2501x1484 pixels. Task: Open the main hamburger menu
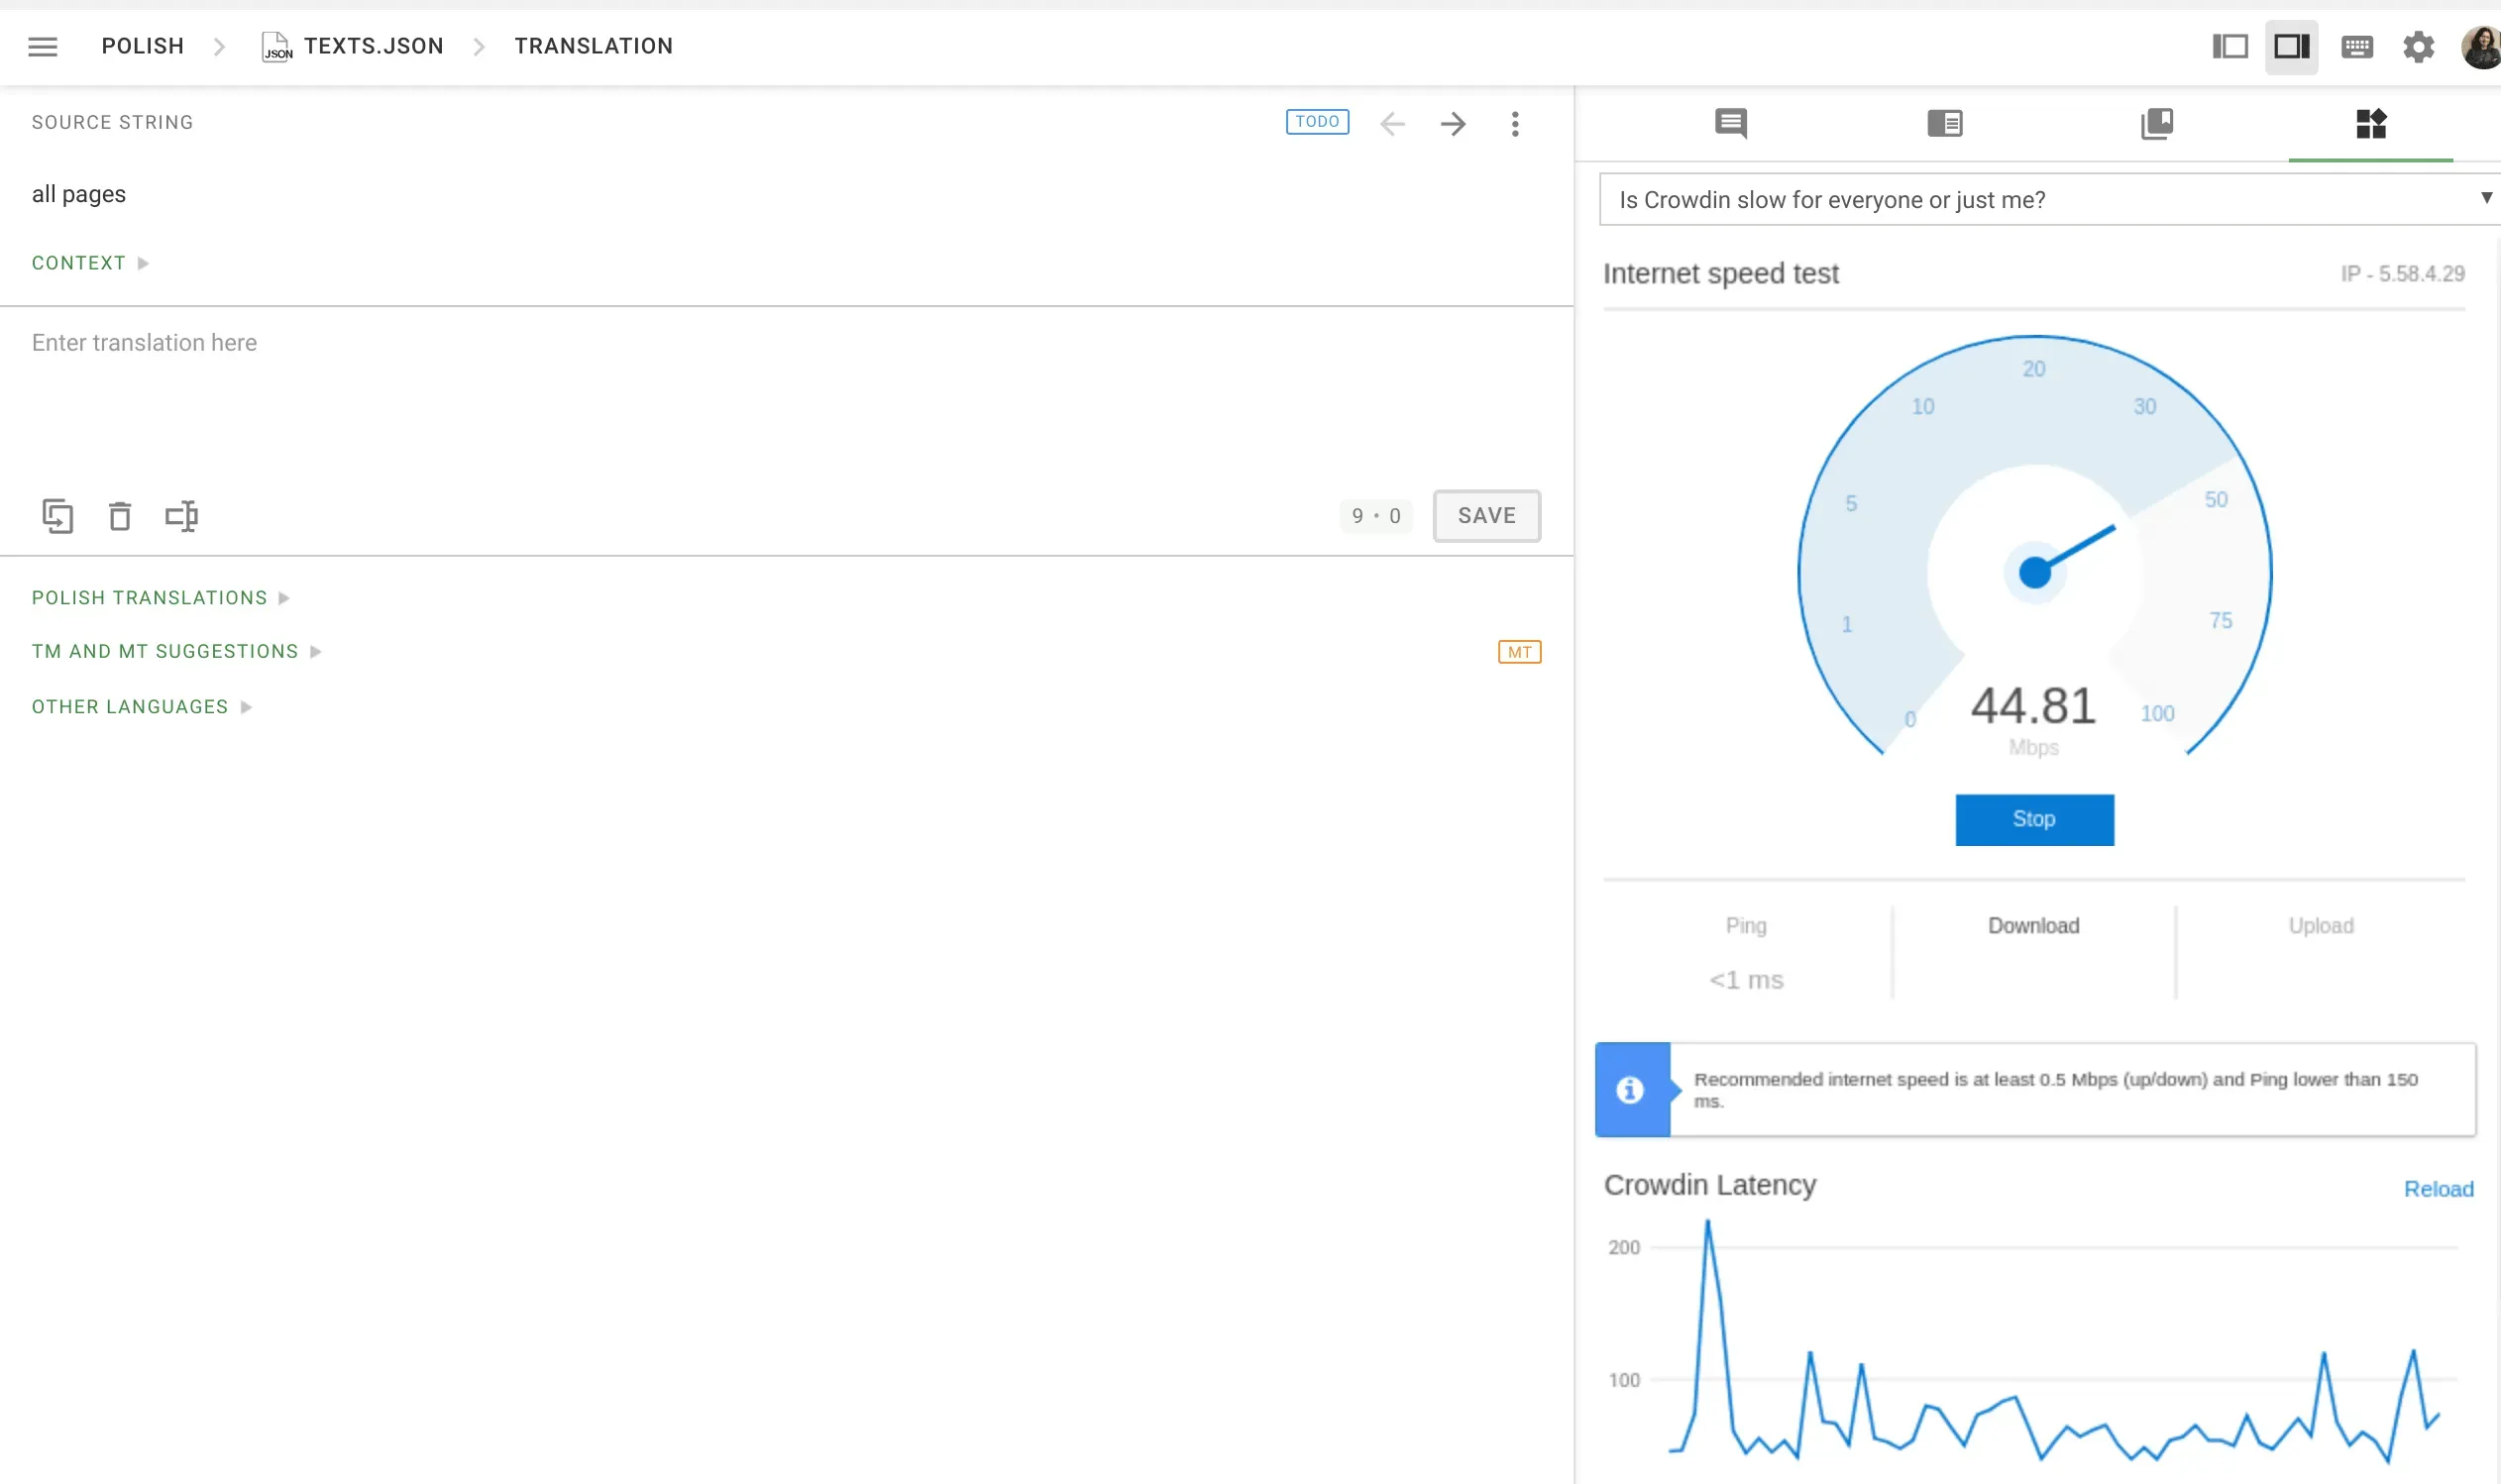[x=43, y=46]
